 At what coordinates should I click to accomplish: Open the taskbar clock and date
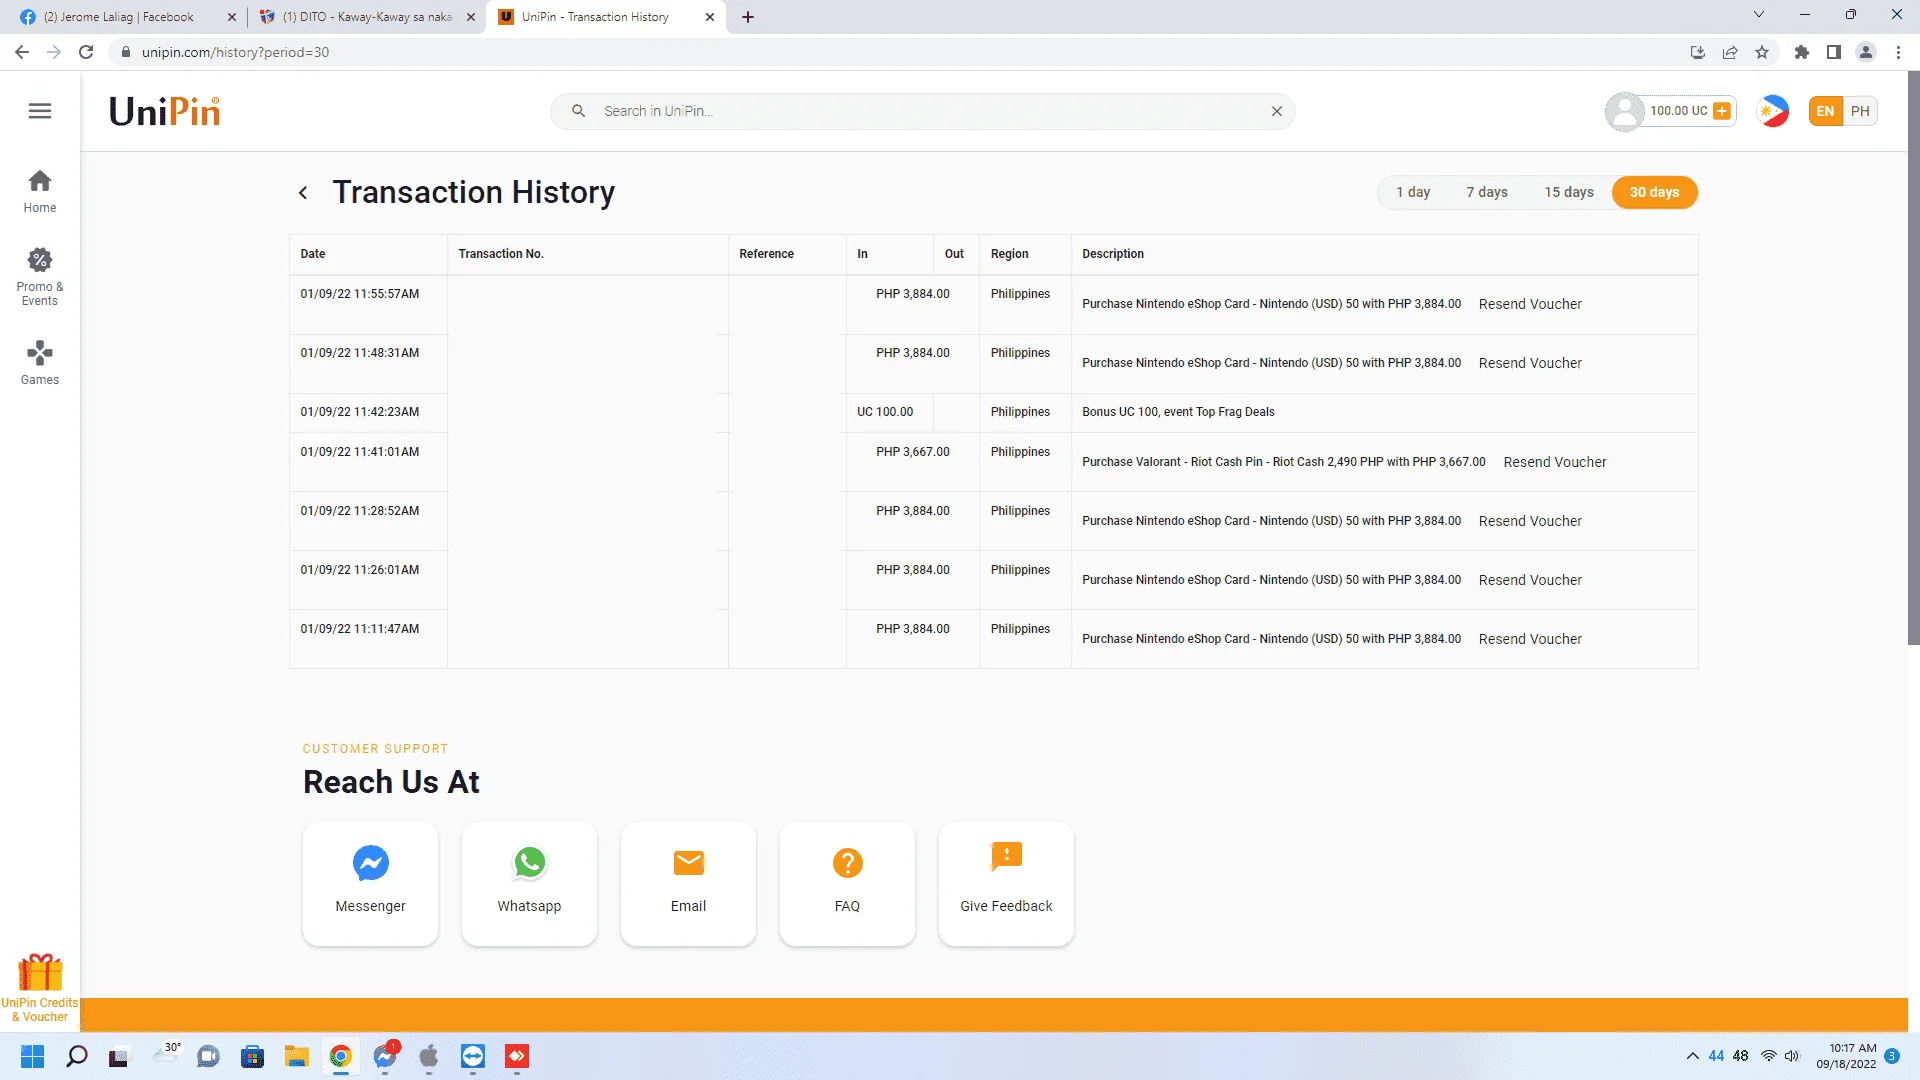point(1846,1056)
